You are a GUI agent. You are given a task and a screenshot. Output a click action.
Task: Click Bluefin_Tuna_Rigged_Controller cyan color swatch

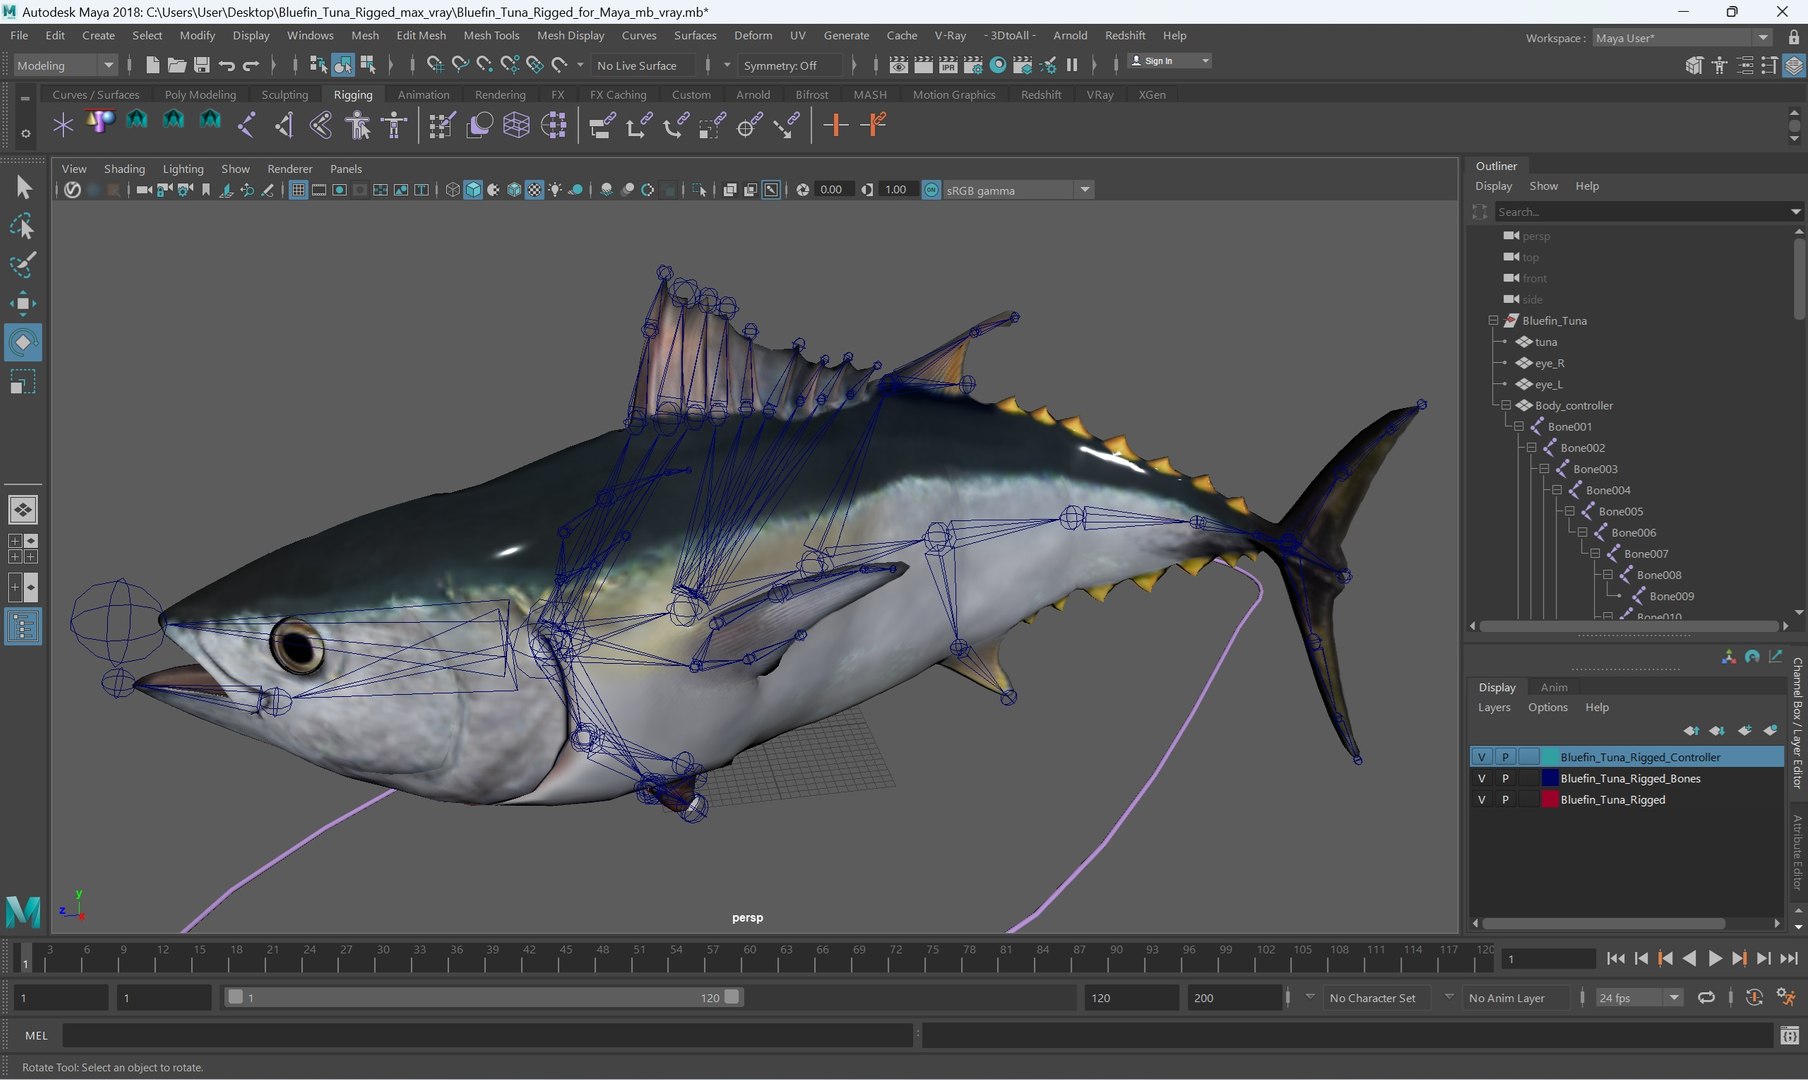point(1550,757)
